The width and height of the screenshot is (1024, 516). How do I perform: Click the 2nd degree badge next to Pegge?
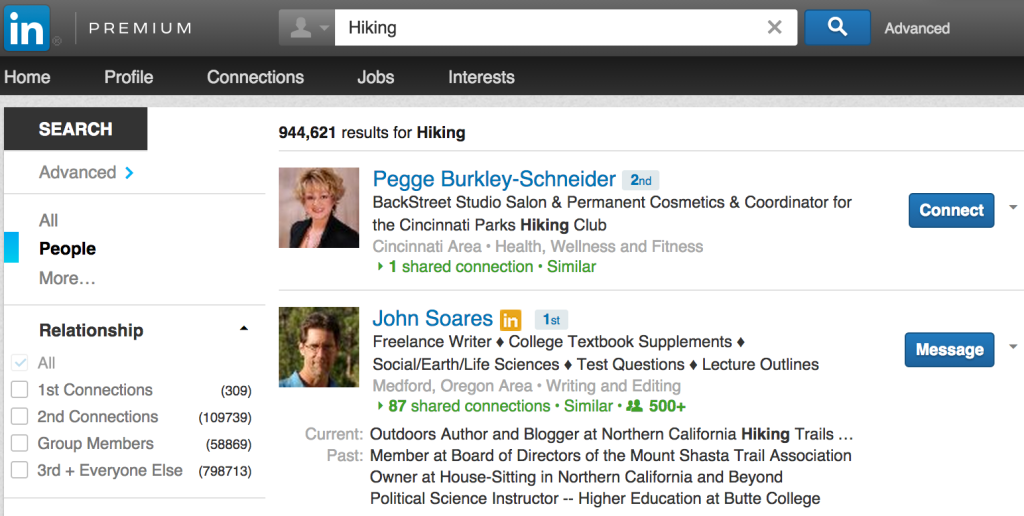[x=641, y=180]
